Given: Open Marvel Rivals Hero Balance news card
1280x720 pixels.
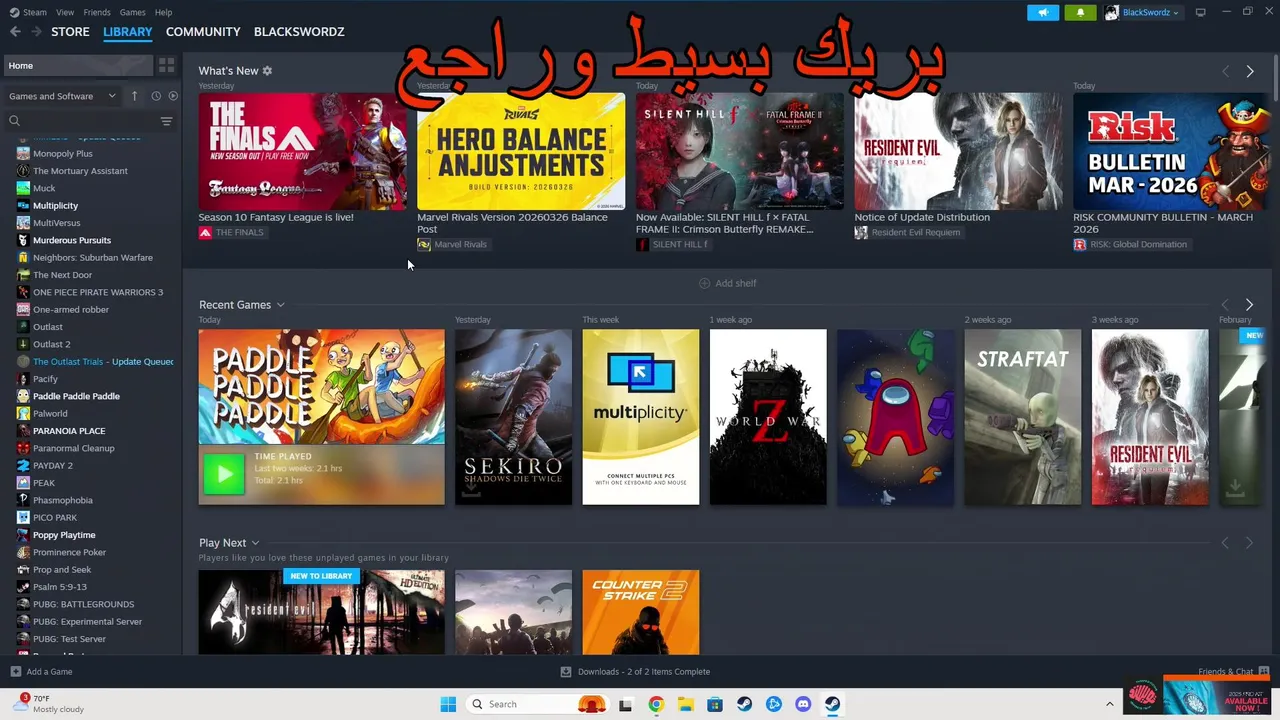Looking at the screenshot, I should click(521, 151).
